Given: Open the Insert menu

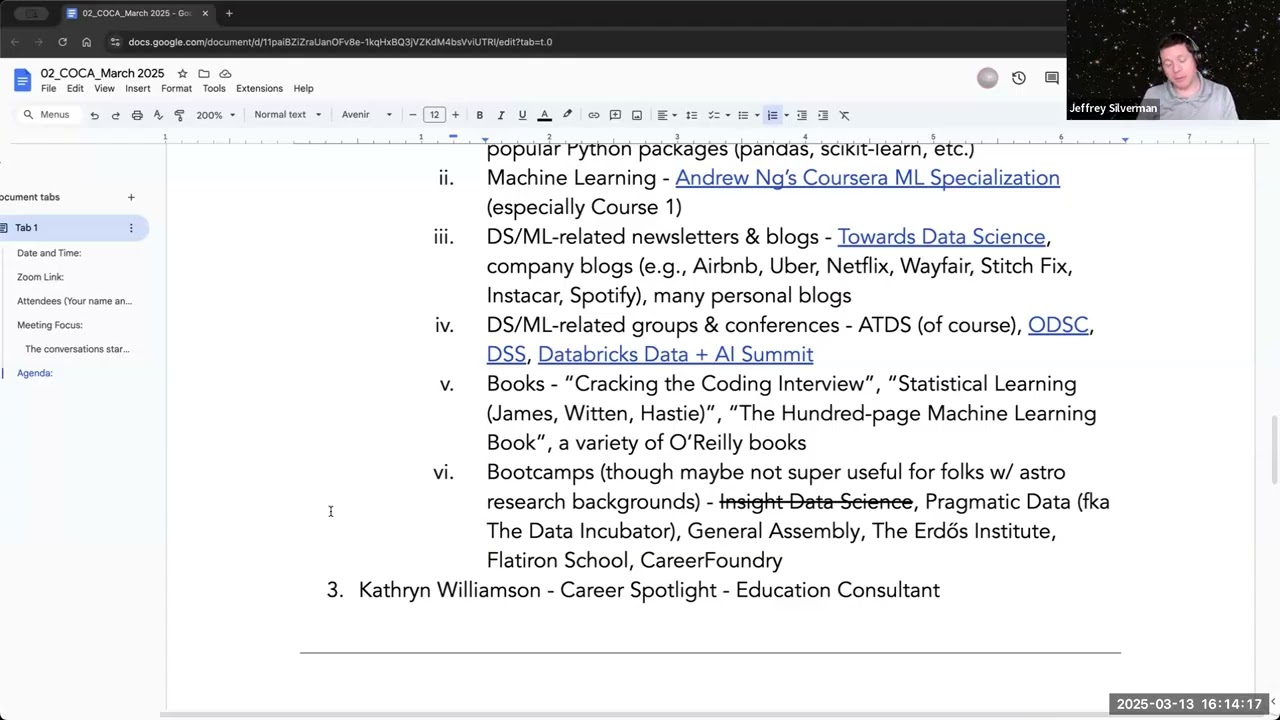Looking at the screenshot, I should point(137,88).
